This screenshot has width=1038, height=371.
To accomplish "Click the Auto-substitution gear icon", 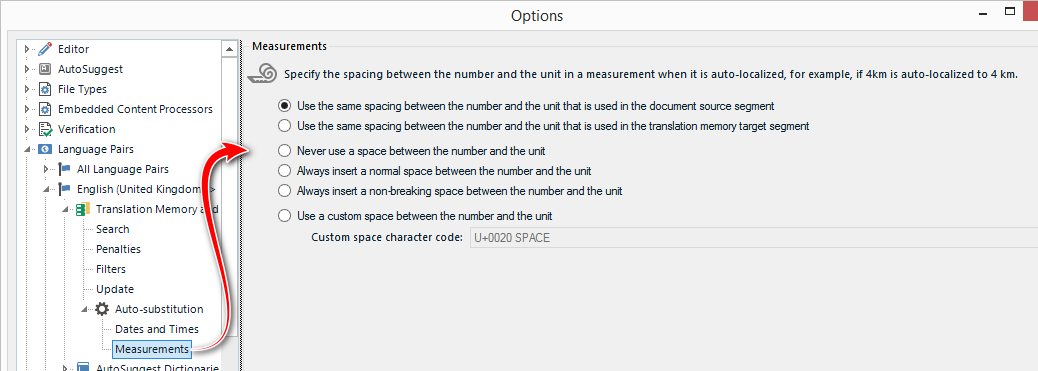I will (102, 309).
